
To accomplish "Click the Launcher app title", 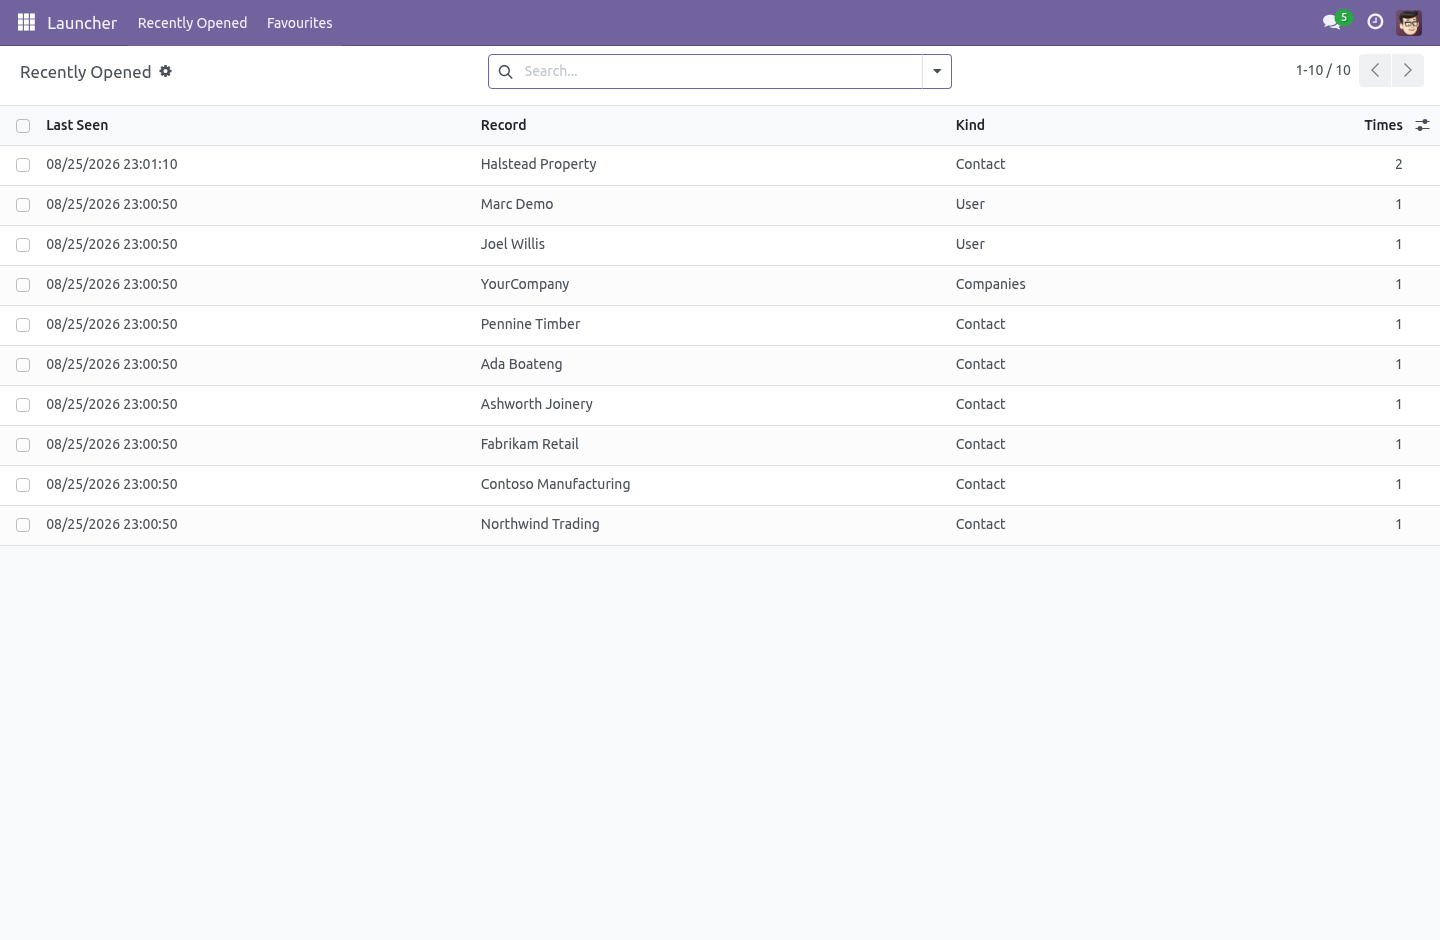I will [82, 23].
